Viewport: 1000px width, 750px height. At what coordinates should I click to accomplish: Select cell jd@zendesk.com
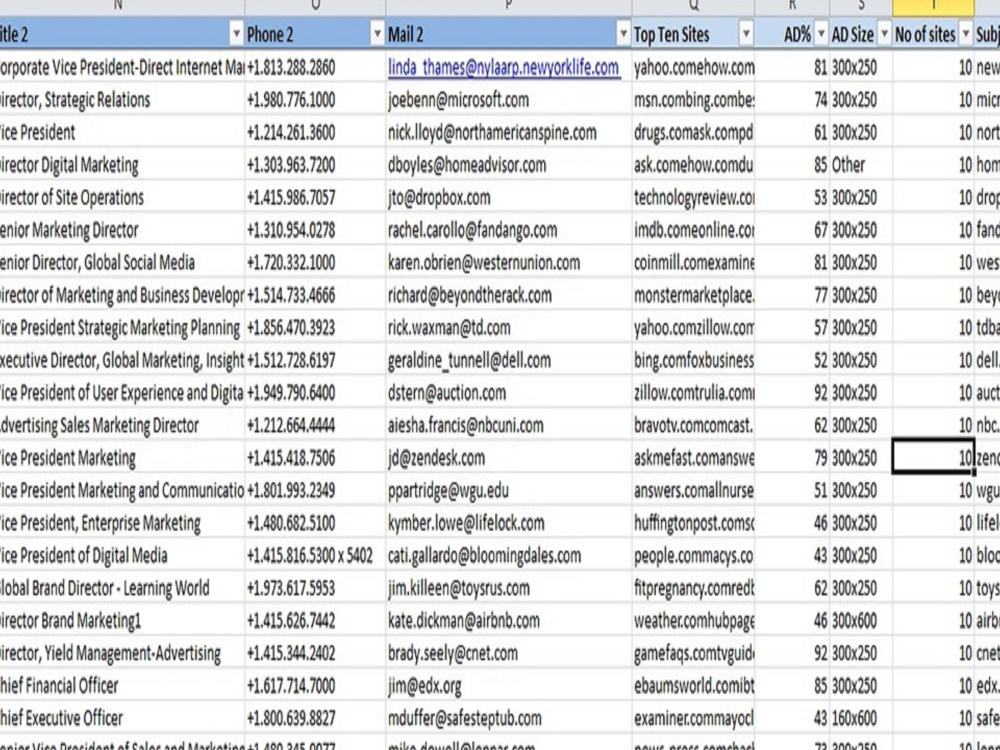(x=508, y=457)
